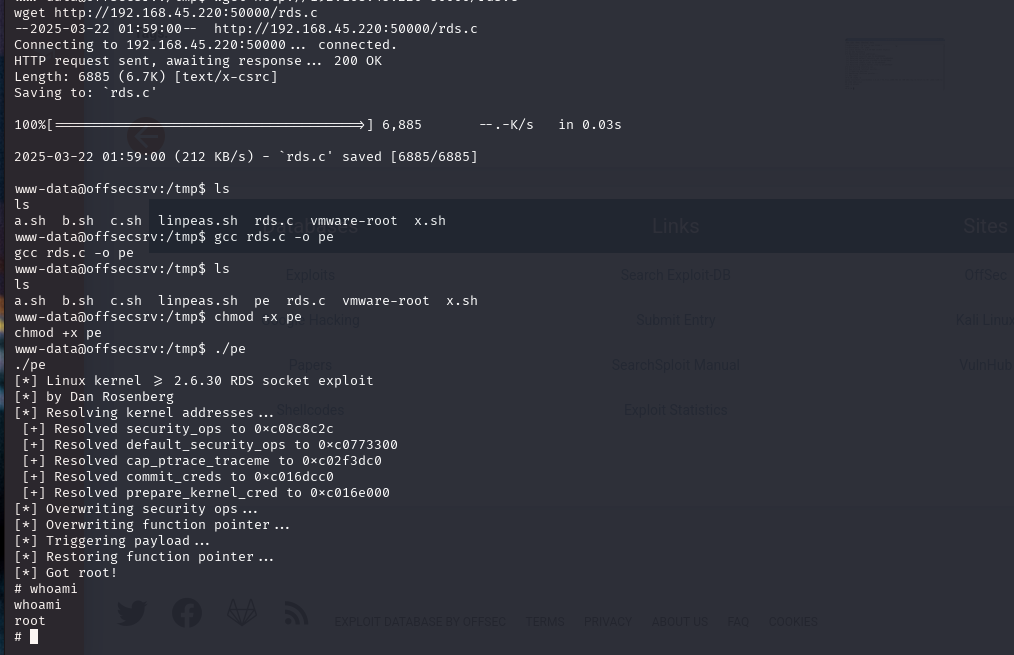Open the Search Exploit-DB link
Viewport: 1014px width, 655px height.
point(676,275)
